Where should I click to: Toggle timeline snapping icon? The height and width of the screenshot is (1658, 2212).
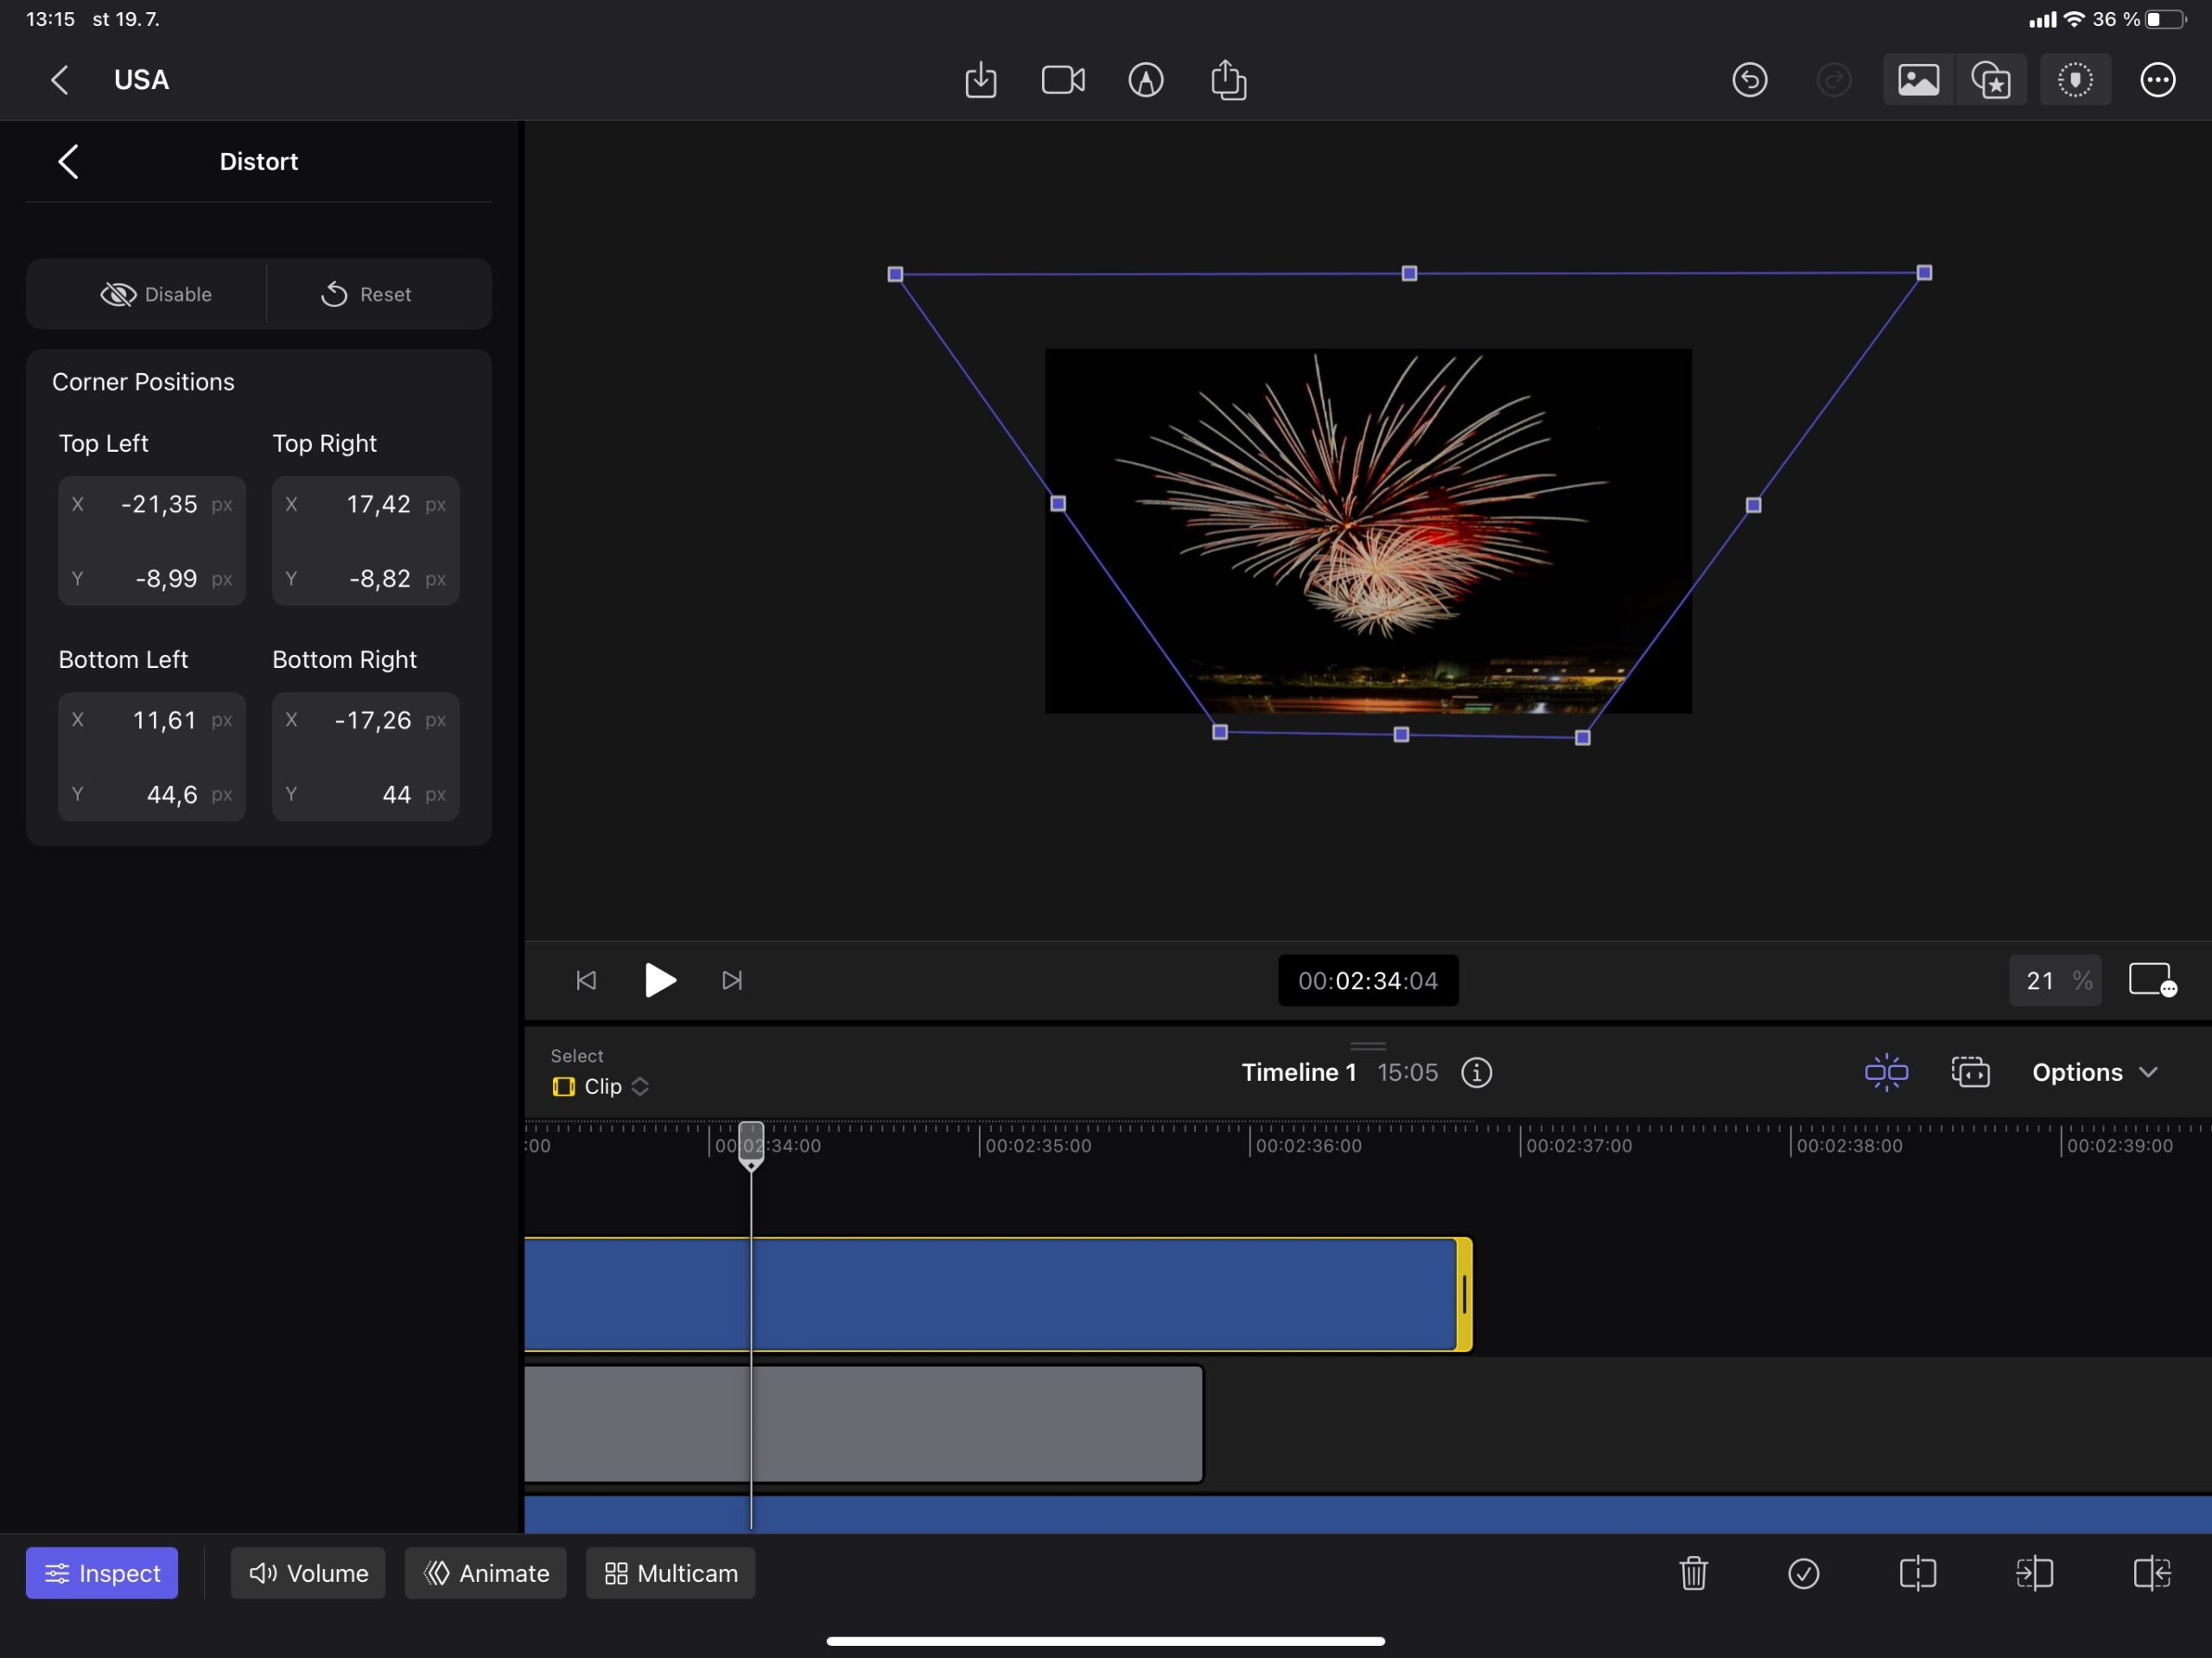(x=1886, y=1072)
